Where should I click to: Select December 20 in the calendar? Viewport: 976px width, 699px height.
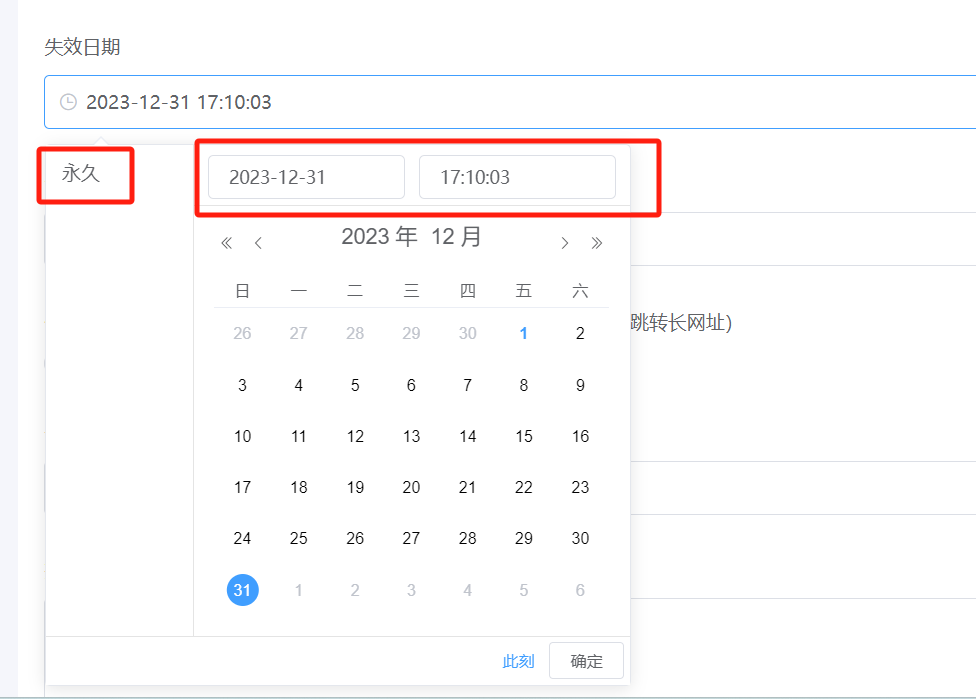(x=411, y=487)
